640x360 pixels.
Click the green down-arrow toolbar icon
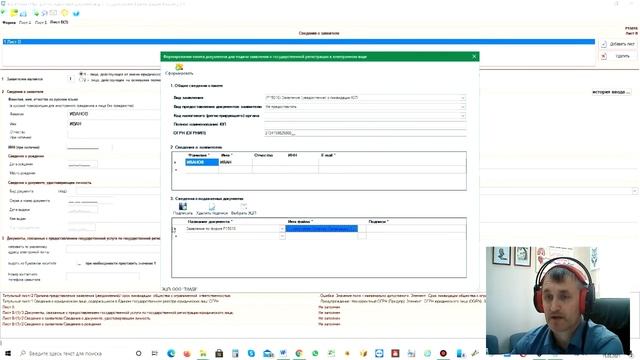pyautogui.click(x=36, y=13)
